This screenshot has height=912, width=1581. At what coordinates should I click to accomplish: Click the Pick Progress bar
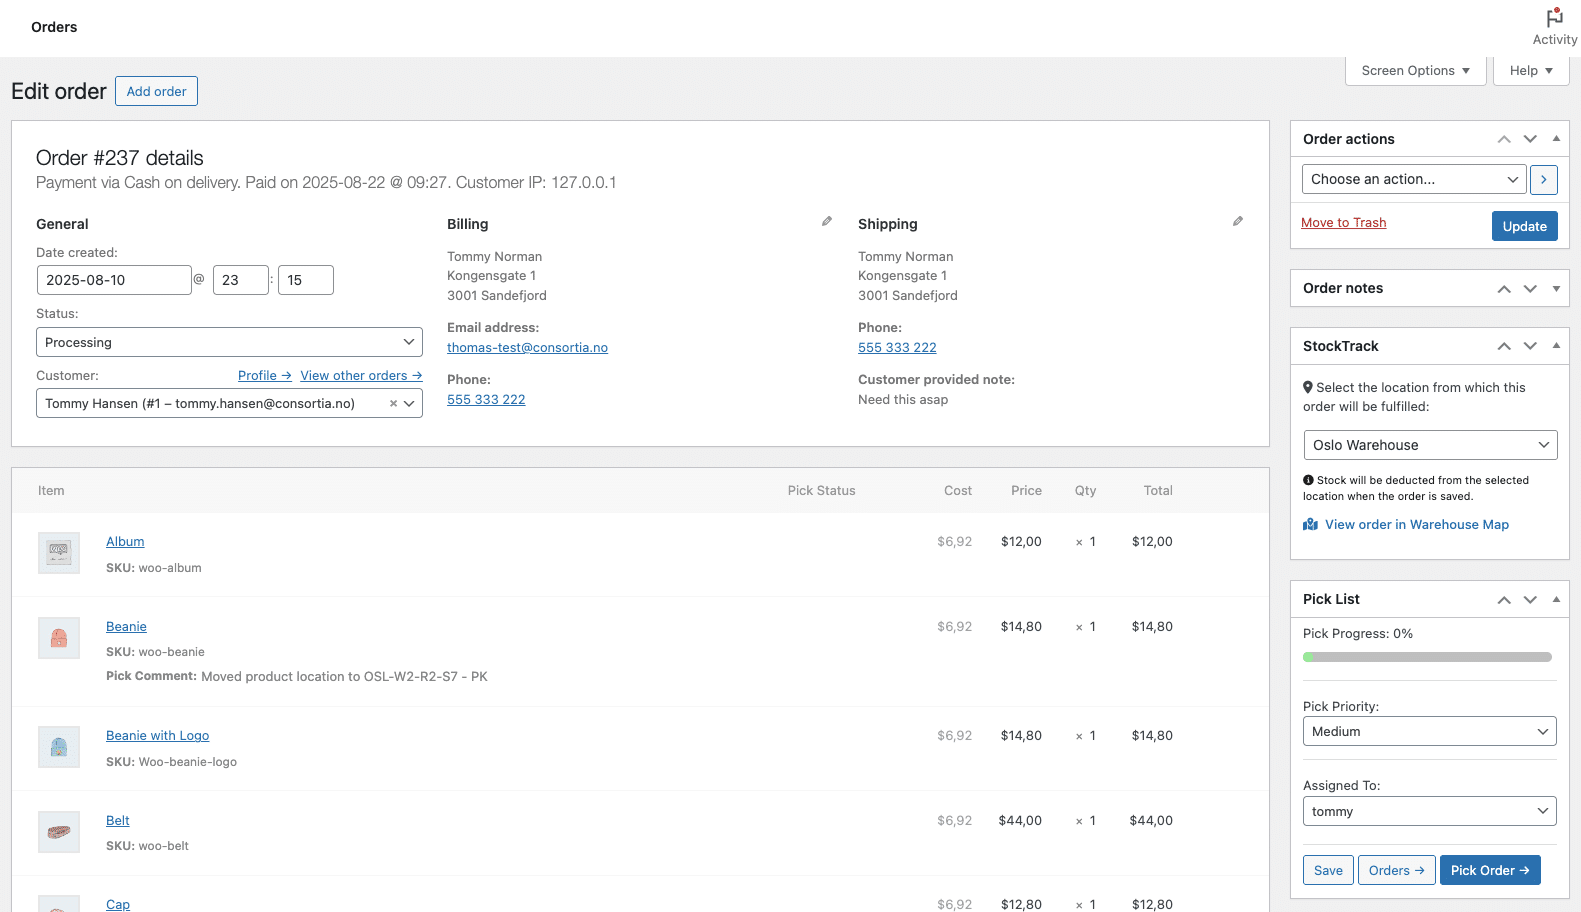tap(1427, 657)
